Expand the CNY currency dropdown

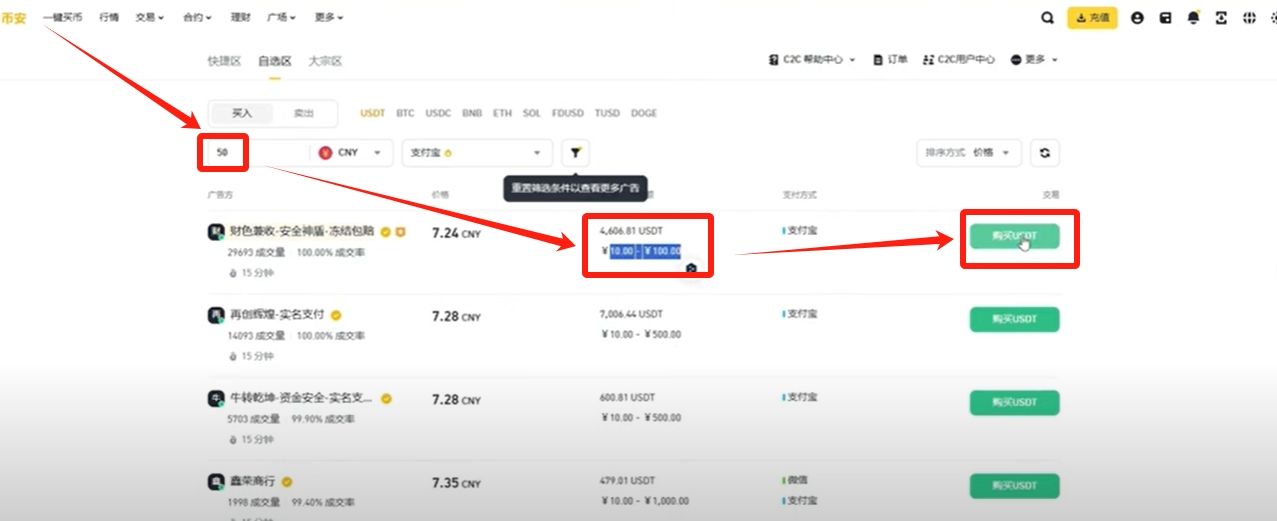click(x=352, y=153)
